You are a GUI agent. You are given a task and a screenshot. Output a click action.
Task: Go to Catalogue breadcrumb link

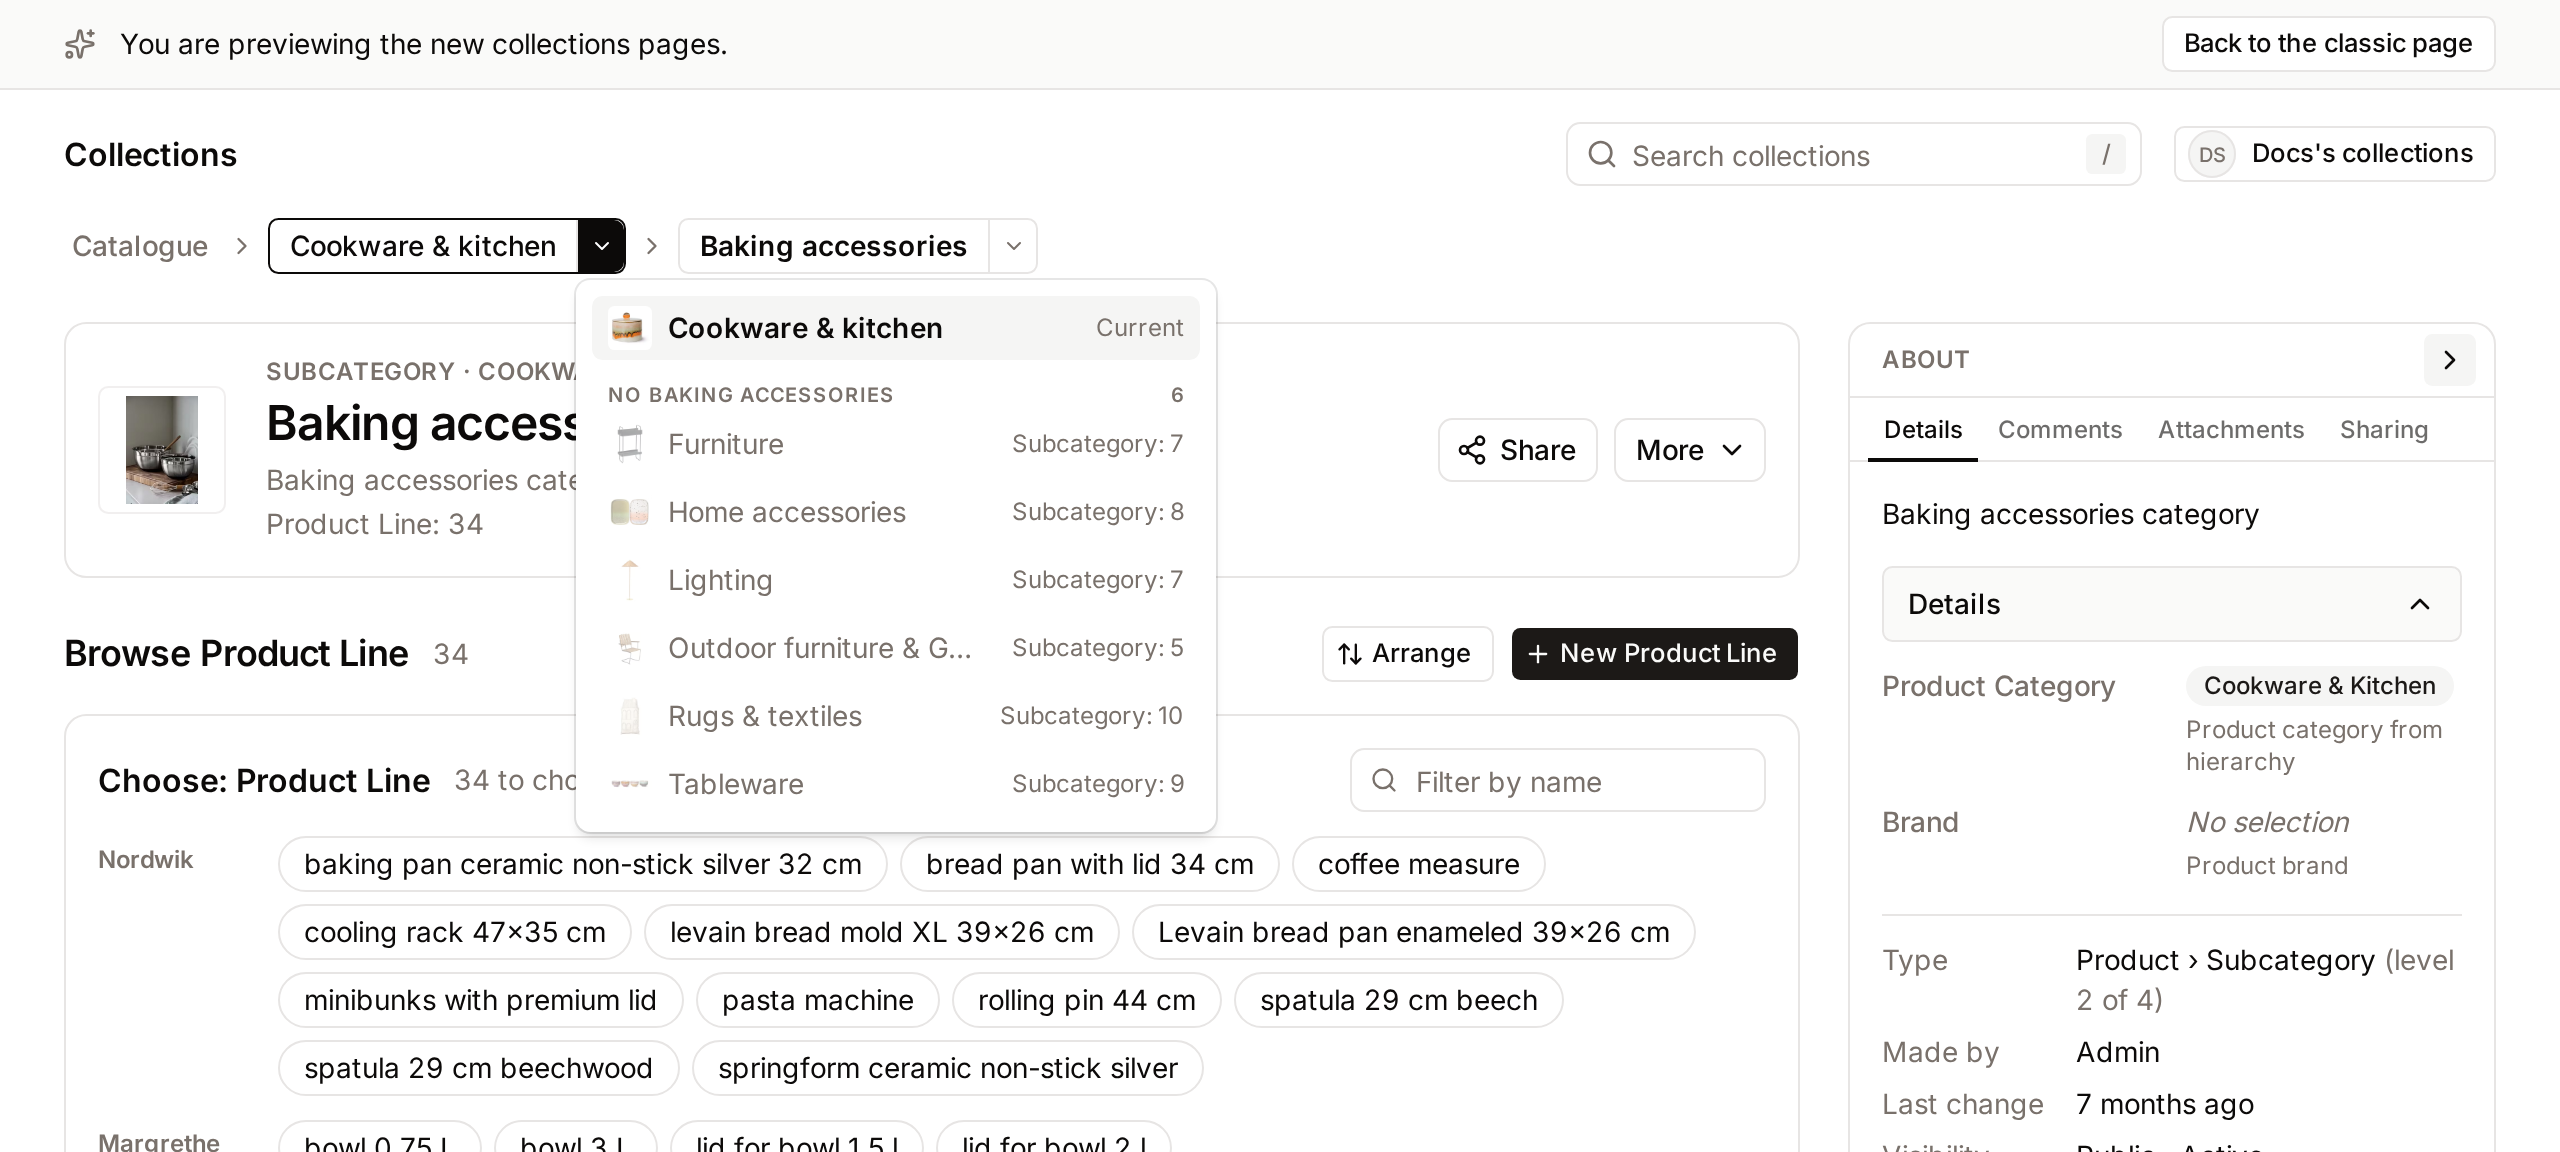140,246
